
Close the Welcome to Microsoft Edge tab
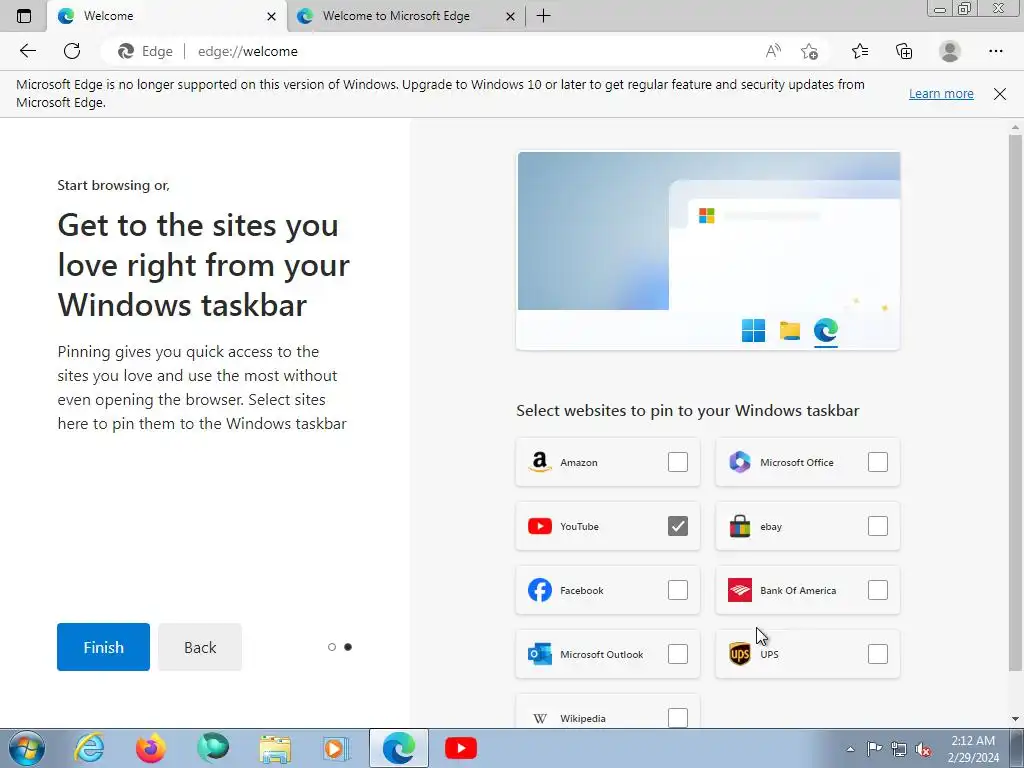click(x=511, y=16)
